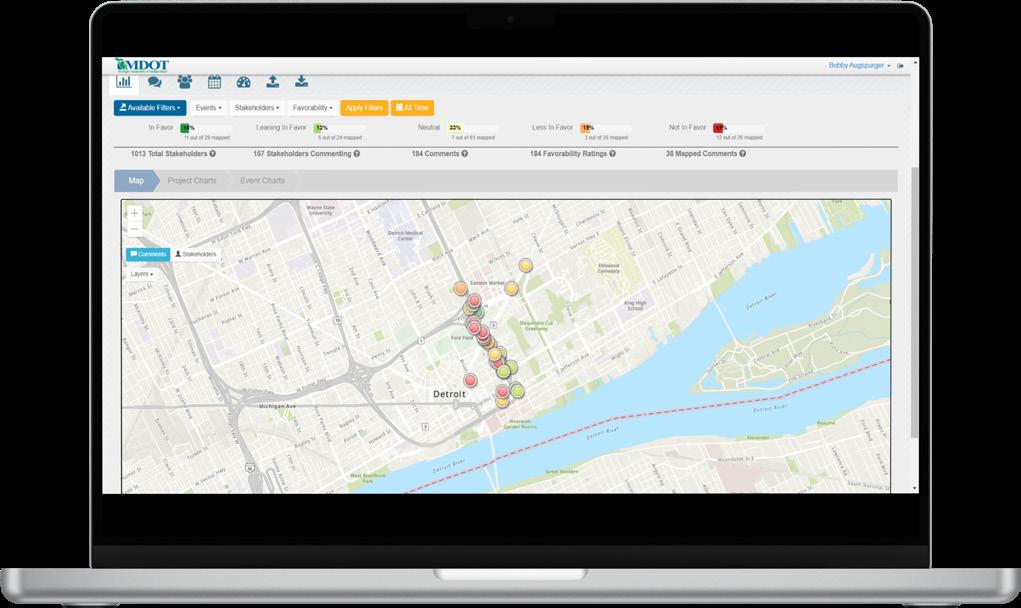
Task: Switch to the Project Charts tab
Action: (x=192, y=181)
